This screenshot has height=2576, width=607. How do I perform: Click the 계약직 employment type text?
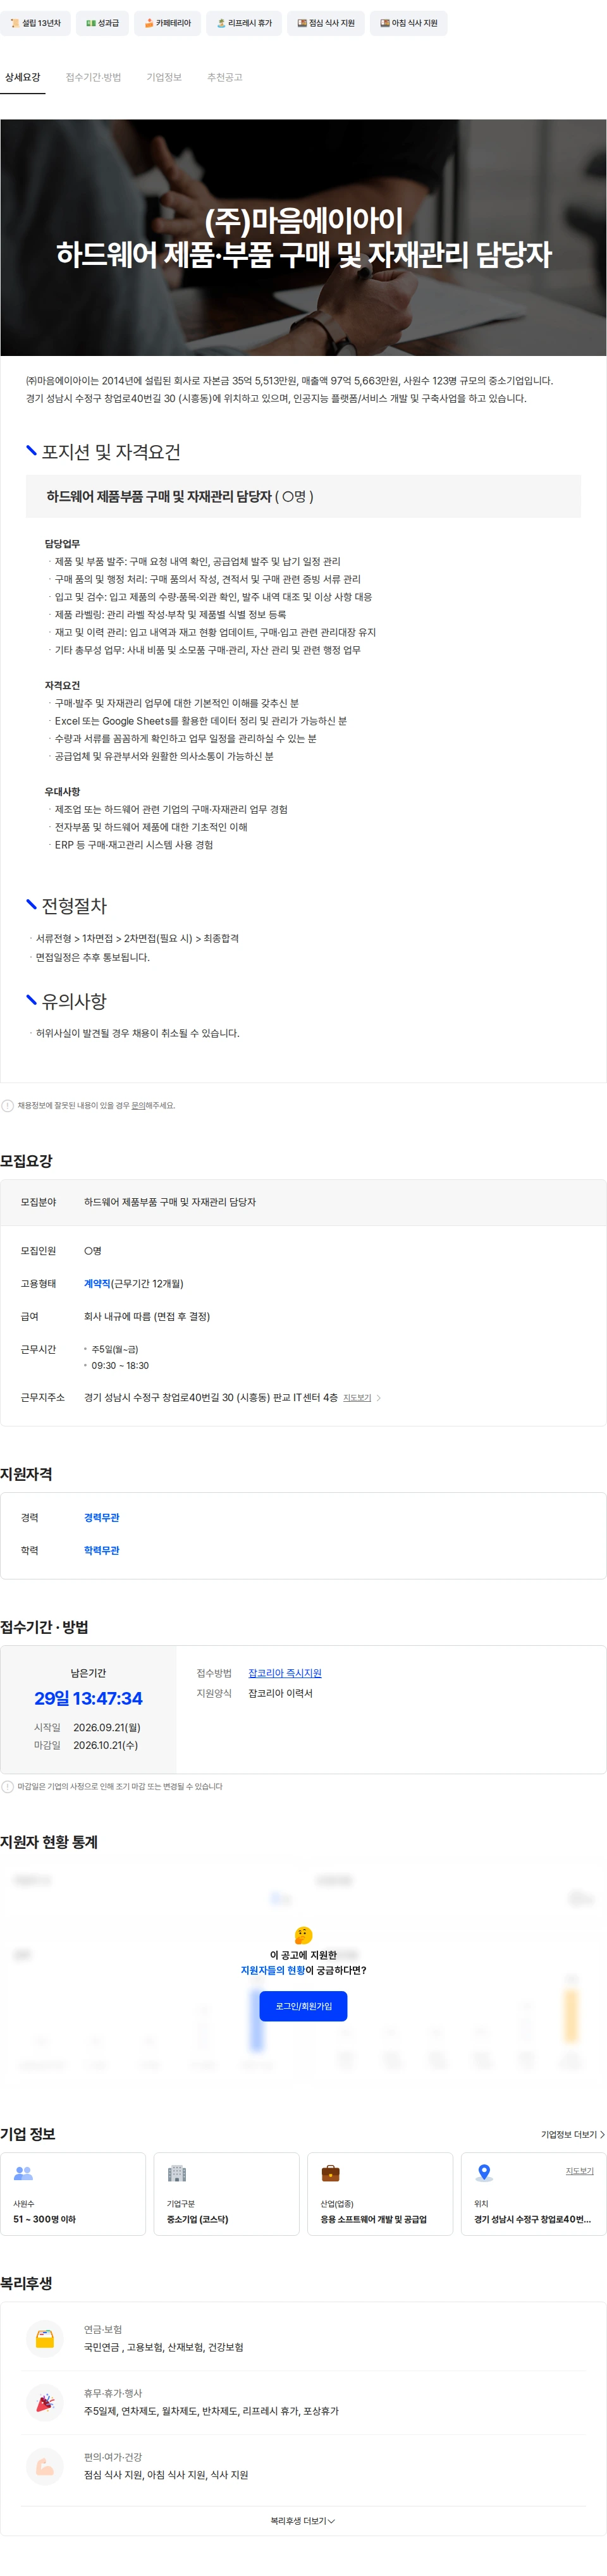click(97, 1283)
